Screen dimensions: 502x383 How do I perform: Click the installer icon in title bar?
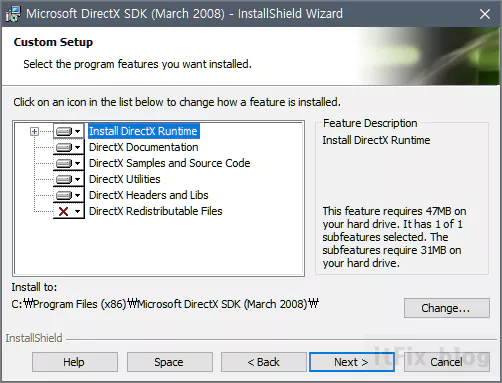coord(13,14)
